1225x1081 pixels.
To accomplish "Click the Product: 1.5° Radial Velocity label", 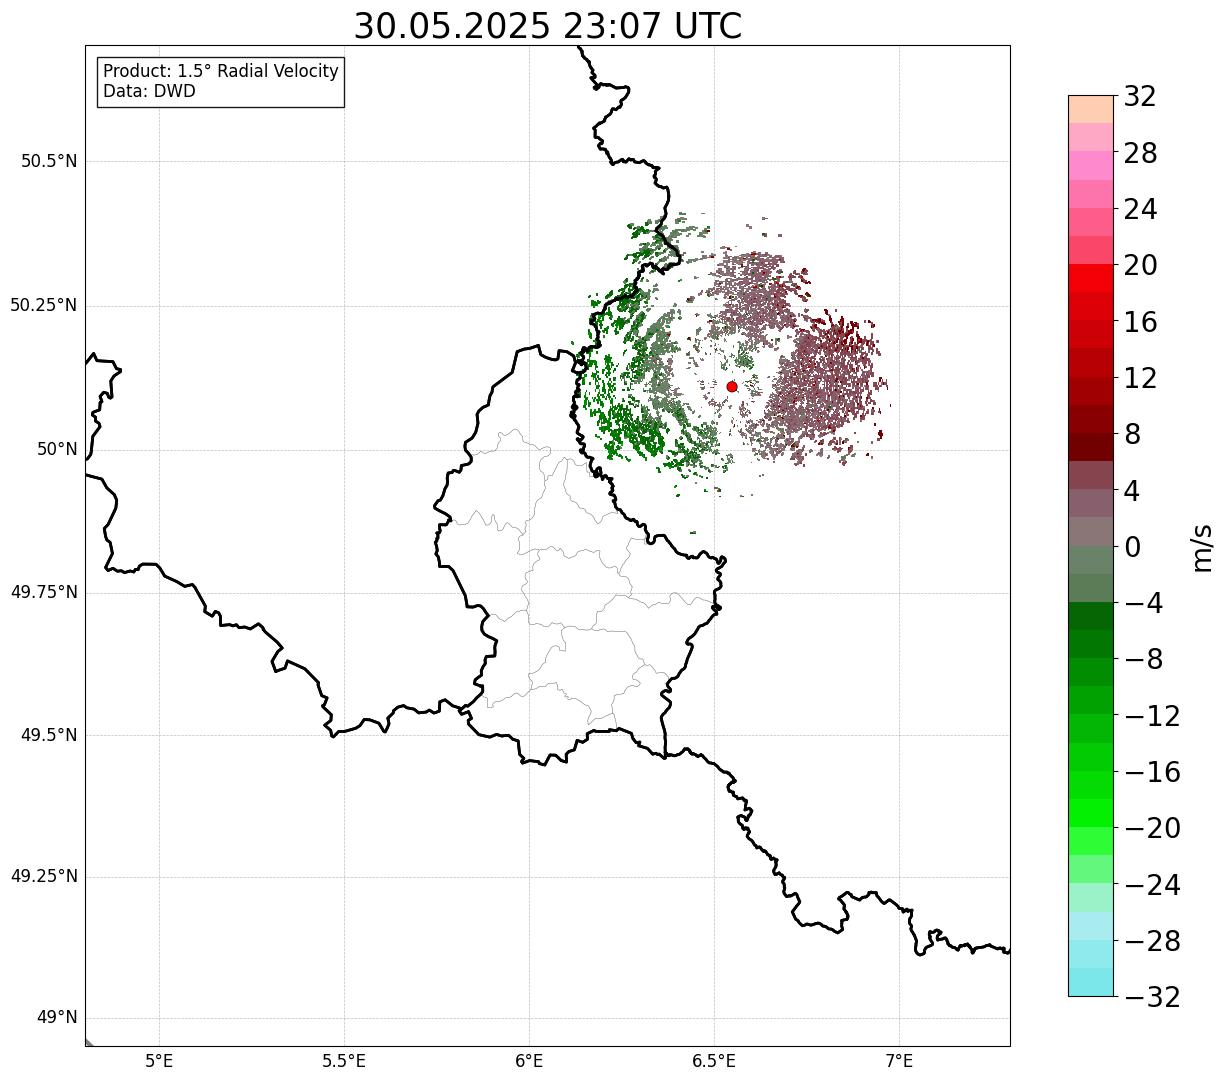I will (x=221, y=72).
